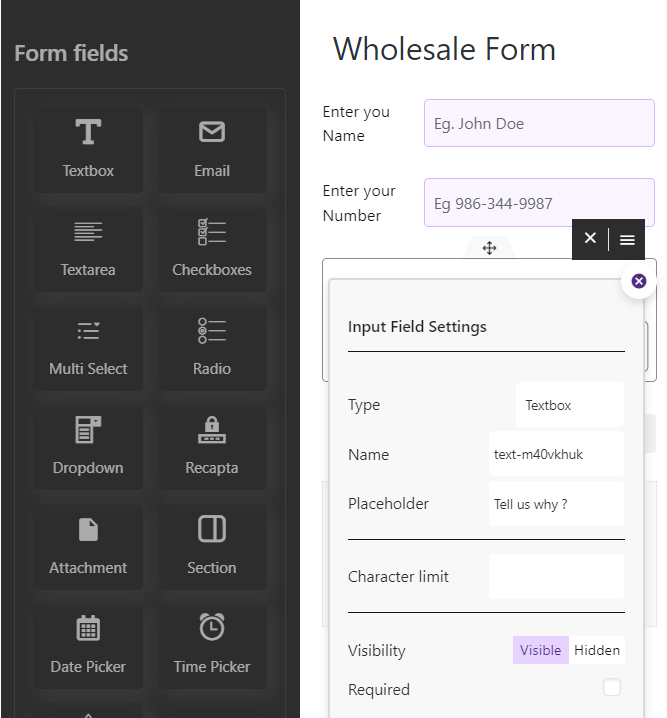
Task: Close the Input Field Settings panel
Action: (x=639, y=281)
